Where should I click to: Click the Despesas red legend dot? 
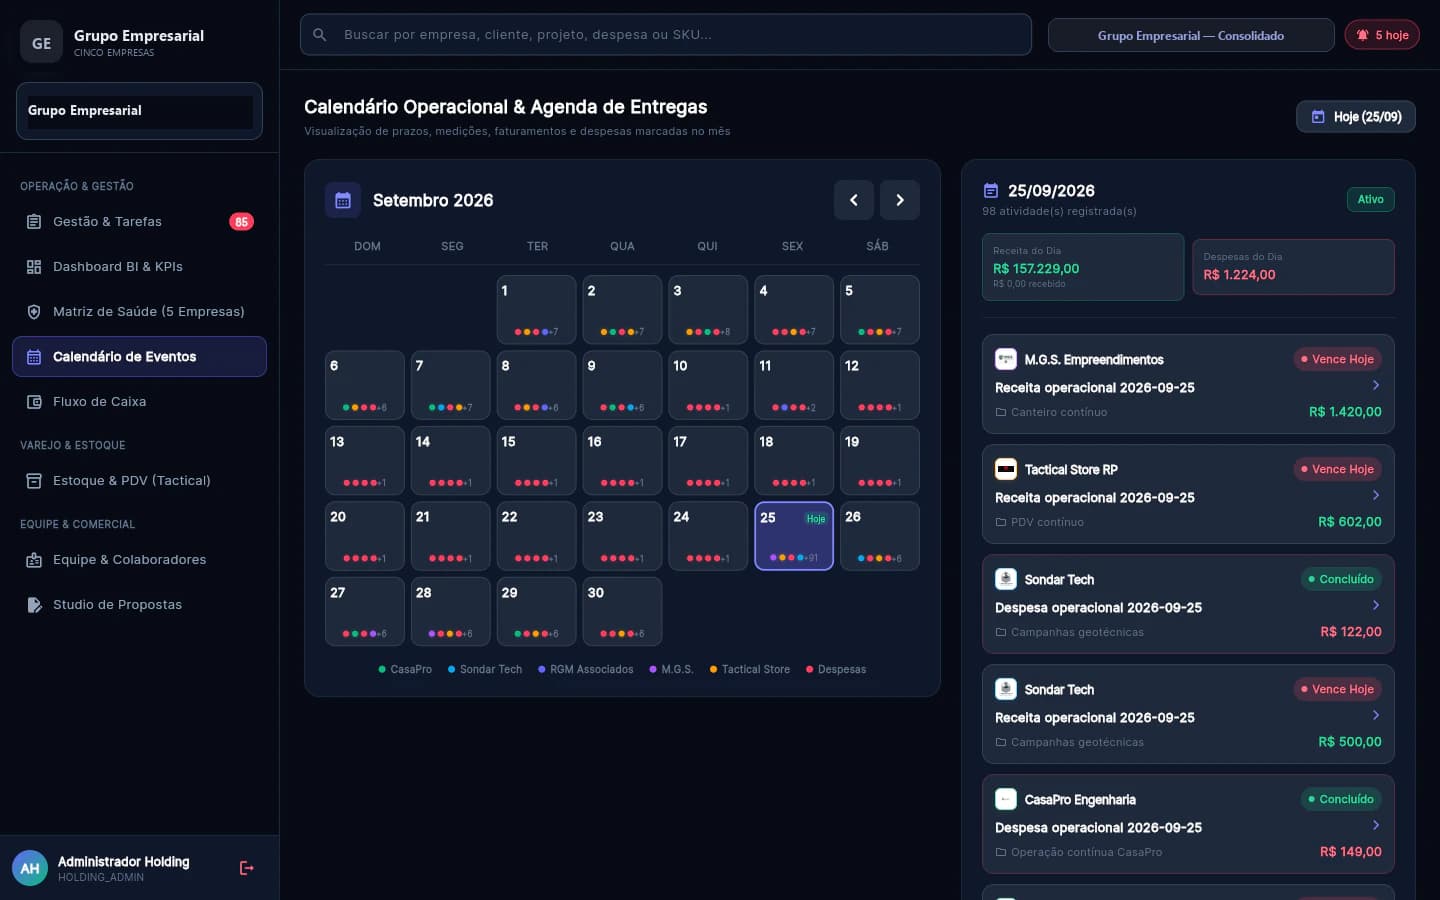coord(810,670)
